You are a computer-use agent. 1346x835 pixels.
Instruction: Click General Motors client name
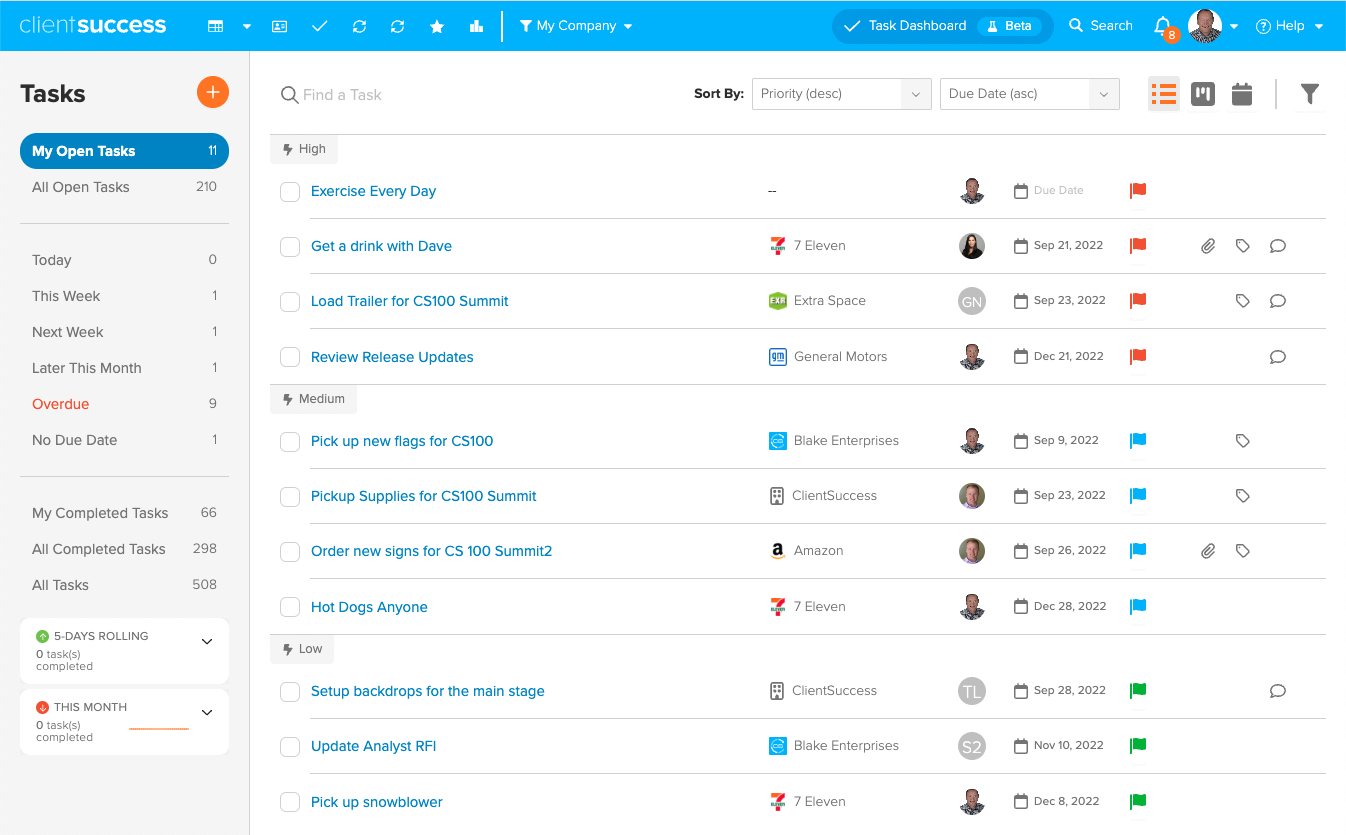[x=840, y=356]
